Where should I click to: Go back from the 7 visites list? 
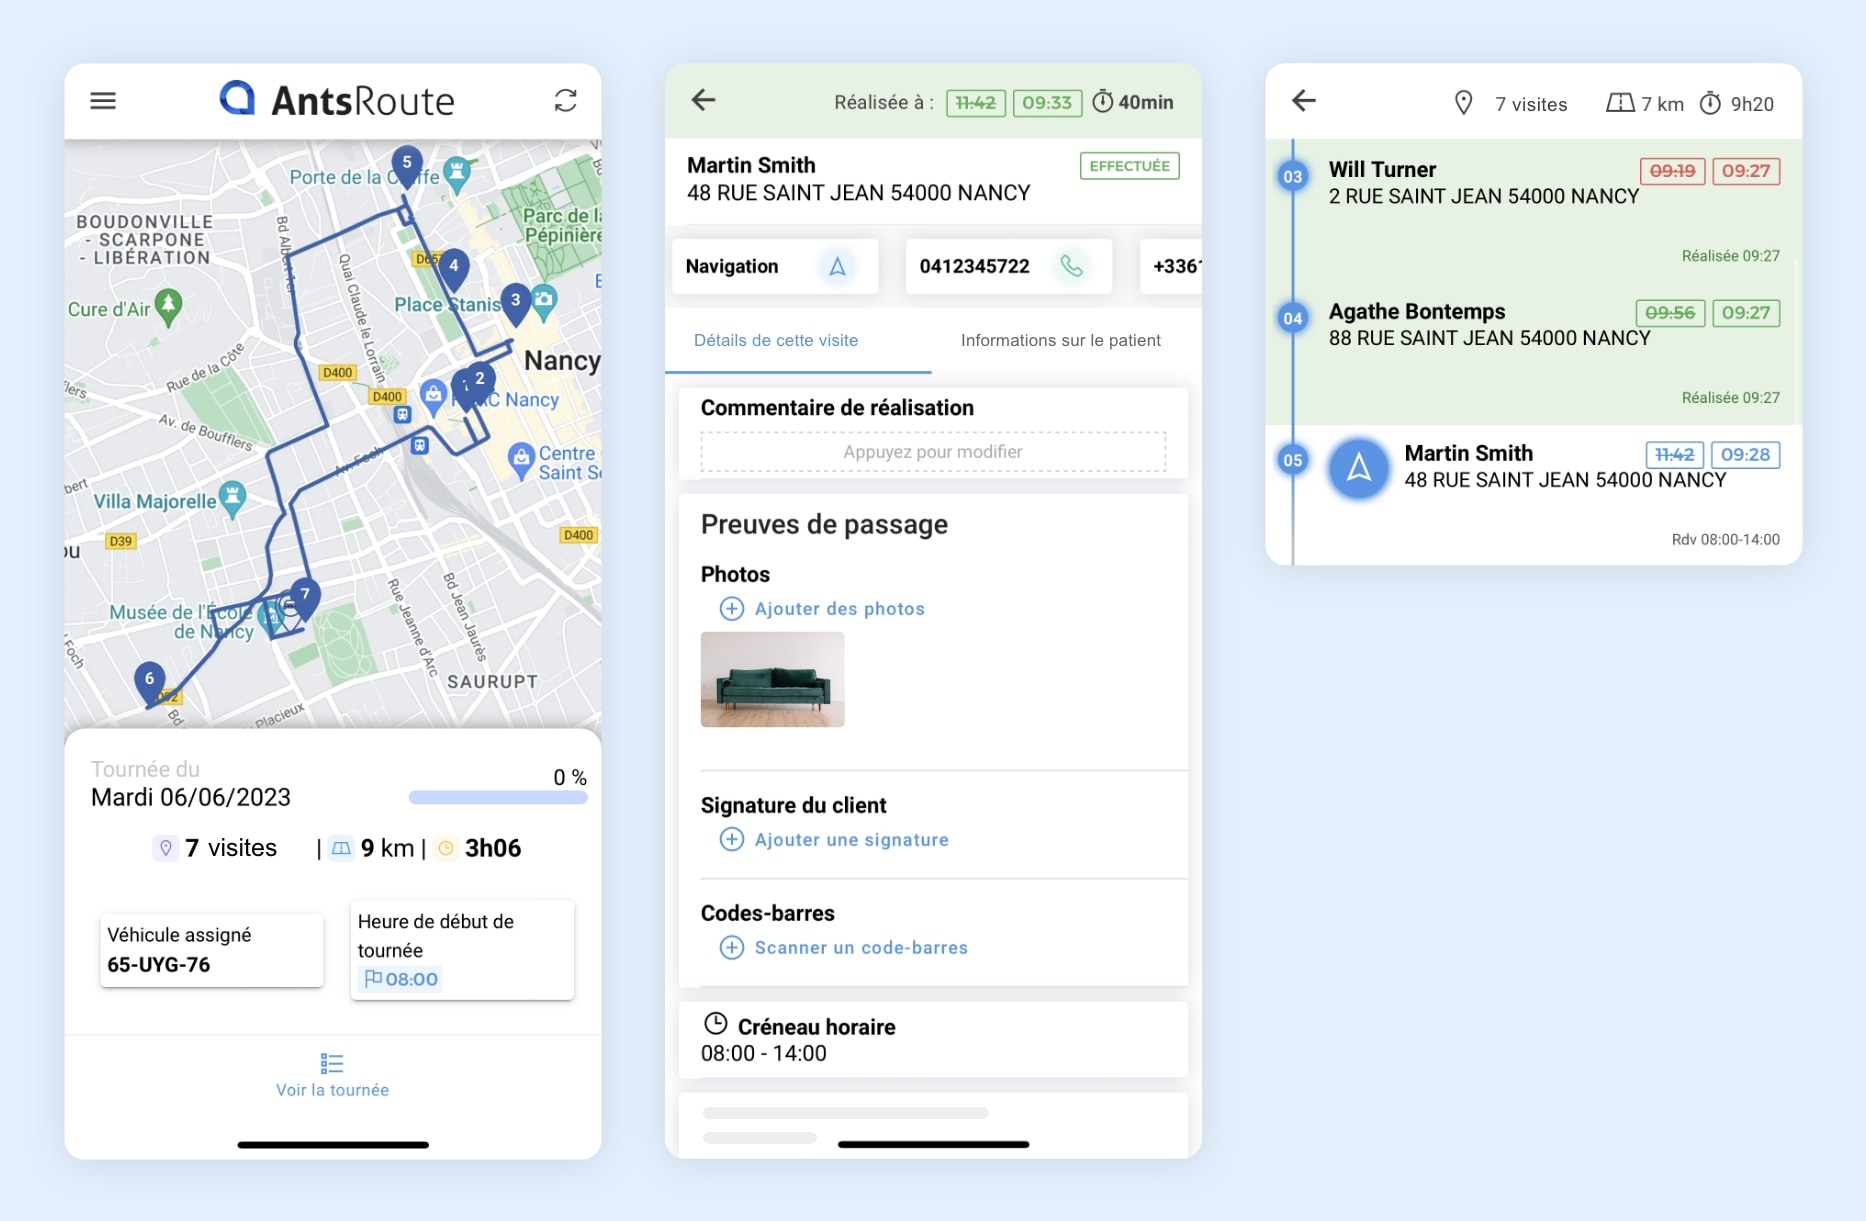click(x=1303, y=101)
